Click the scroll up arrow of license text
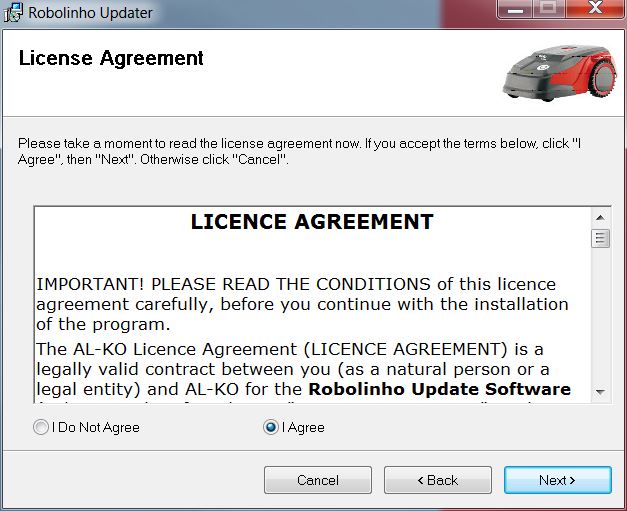 600,217
